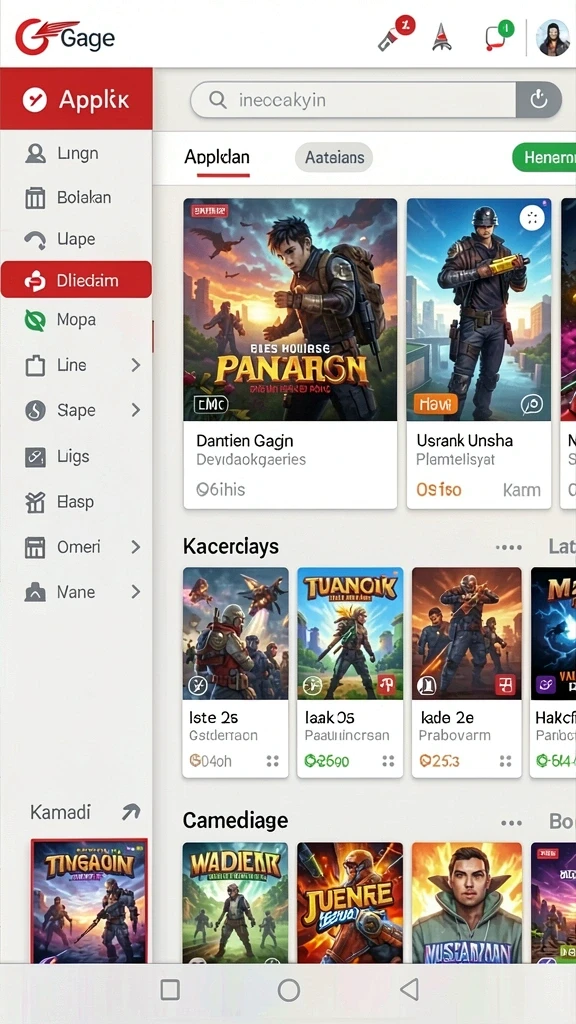This screenshot has height=1024, width=576.
Task: Expand the Line sidebar chevron
Action: pyautogui.click(x=136, y=365)
